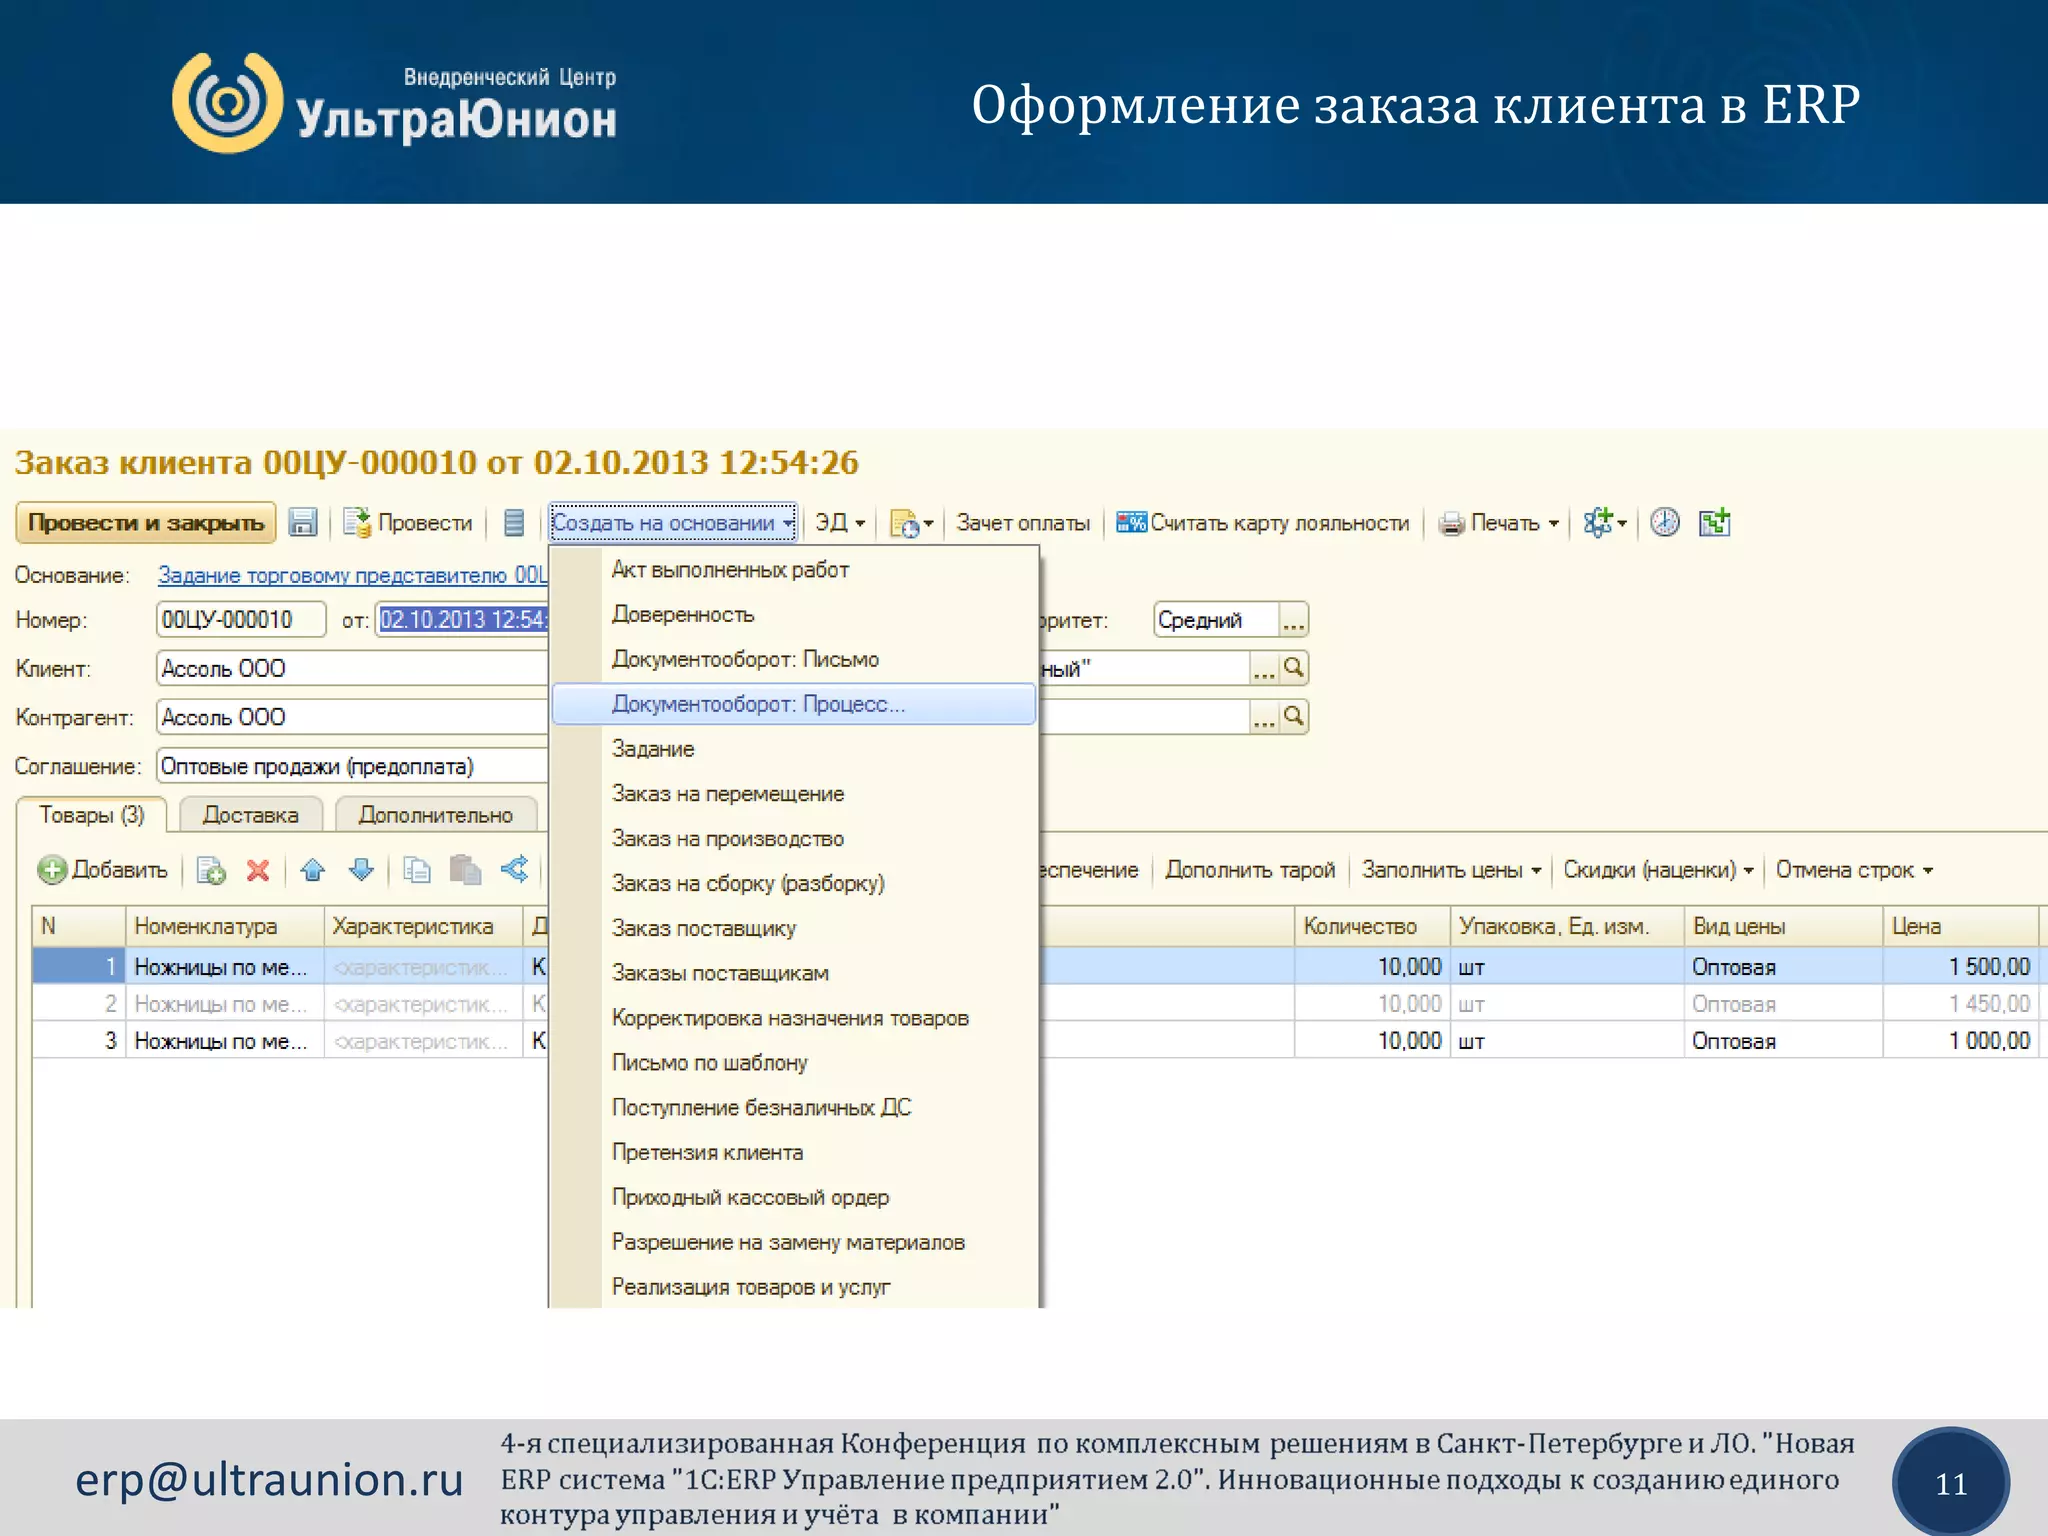2048x1536 pixels.
Task: Click the save (floppy disk) icon
Action: (x=302, y=523)
